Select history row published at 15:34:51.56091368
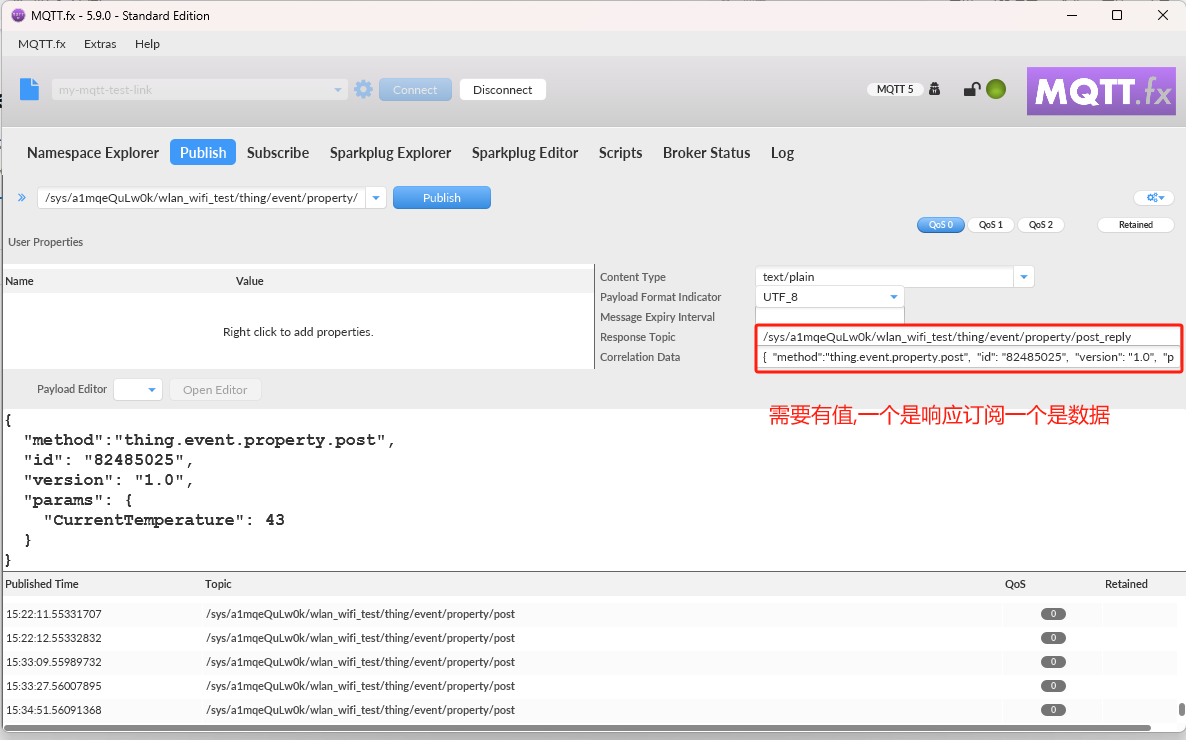The width and height of the screenshot is (1186, 740). (x=590, y=710)
